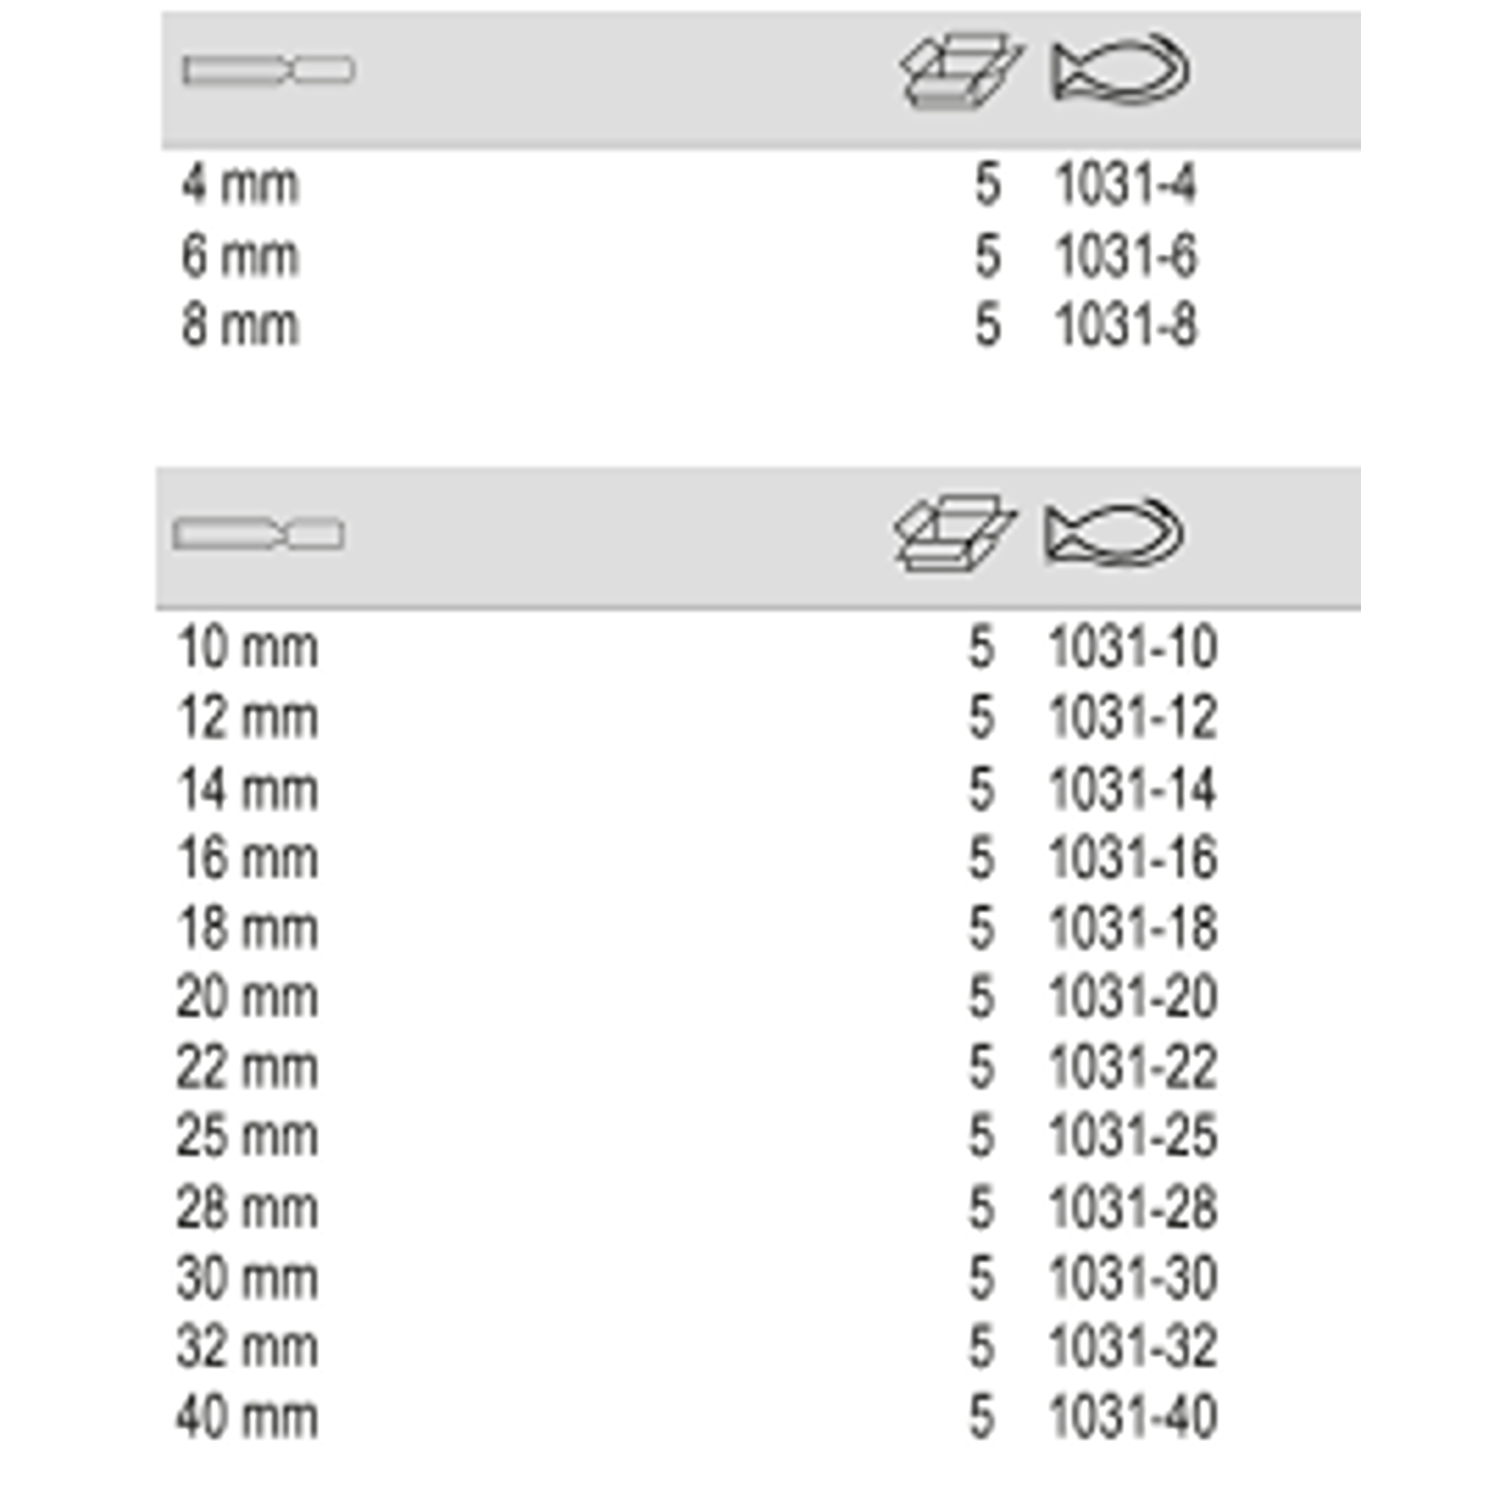The image size is (1500, 1500).
Task: Click the 12 mm size label
Action: [x=248, y=718]
